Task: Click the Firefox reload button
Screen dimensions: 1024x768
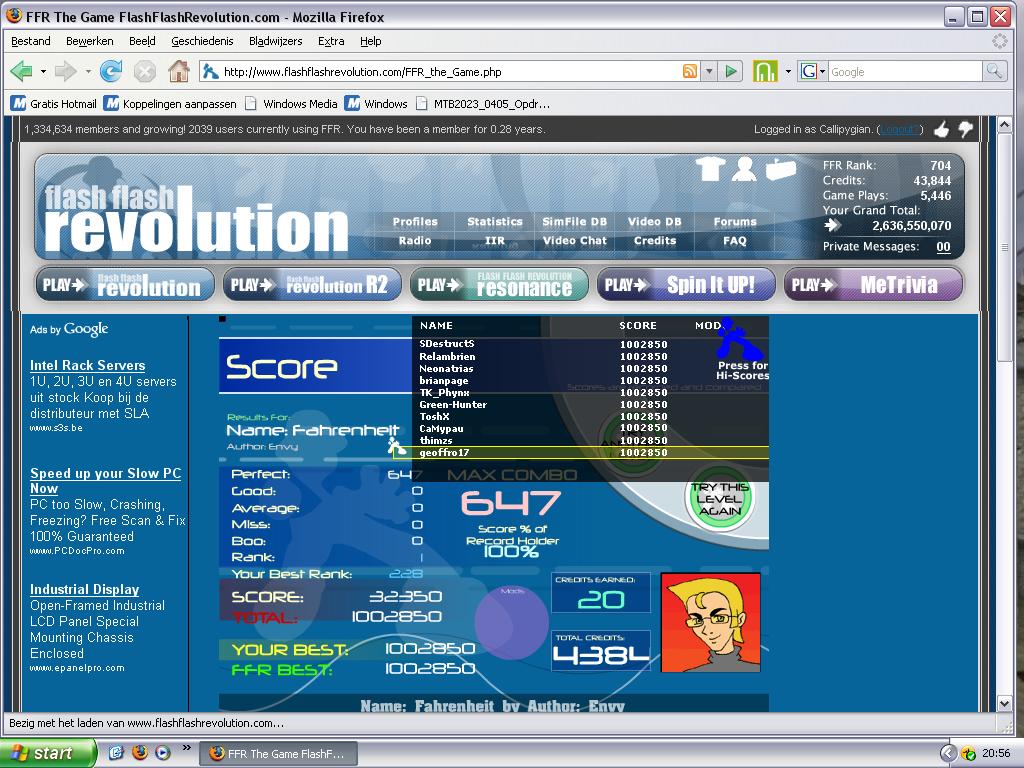Action: point(111,71)
